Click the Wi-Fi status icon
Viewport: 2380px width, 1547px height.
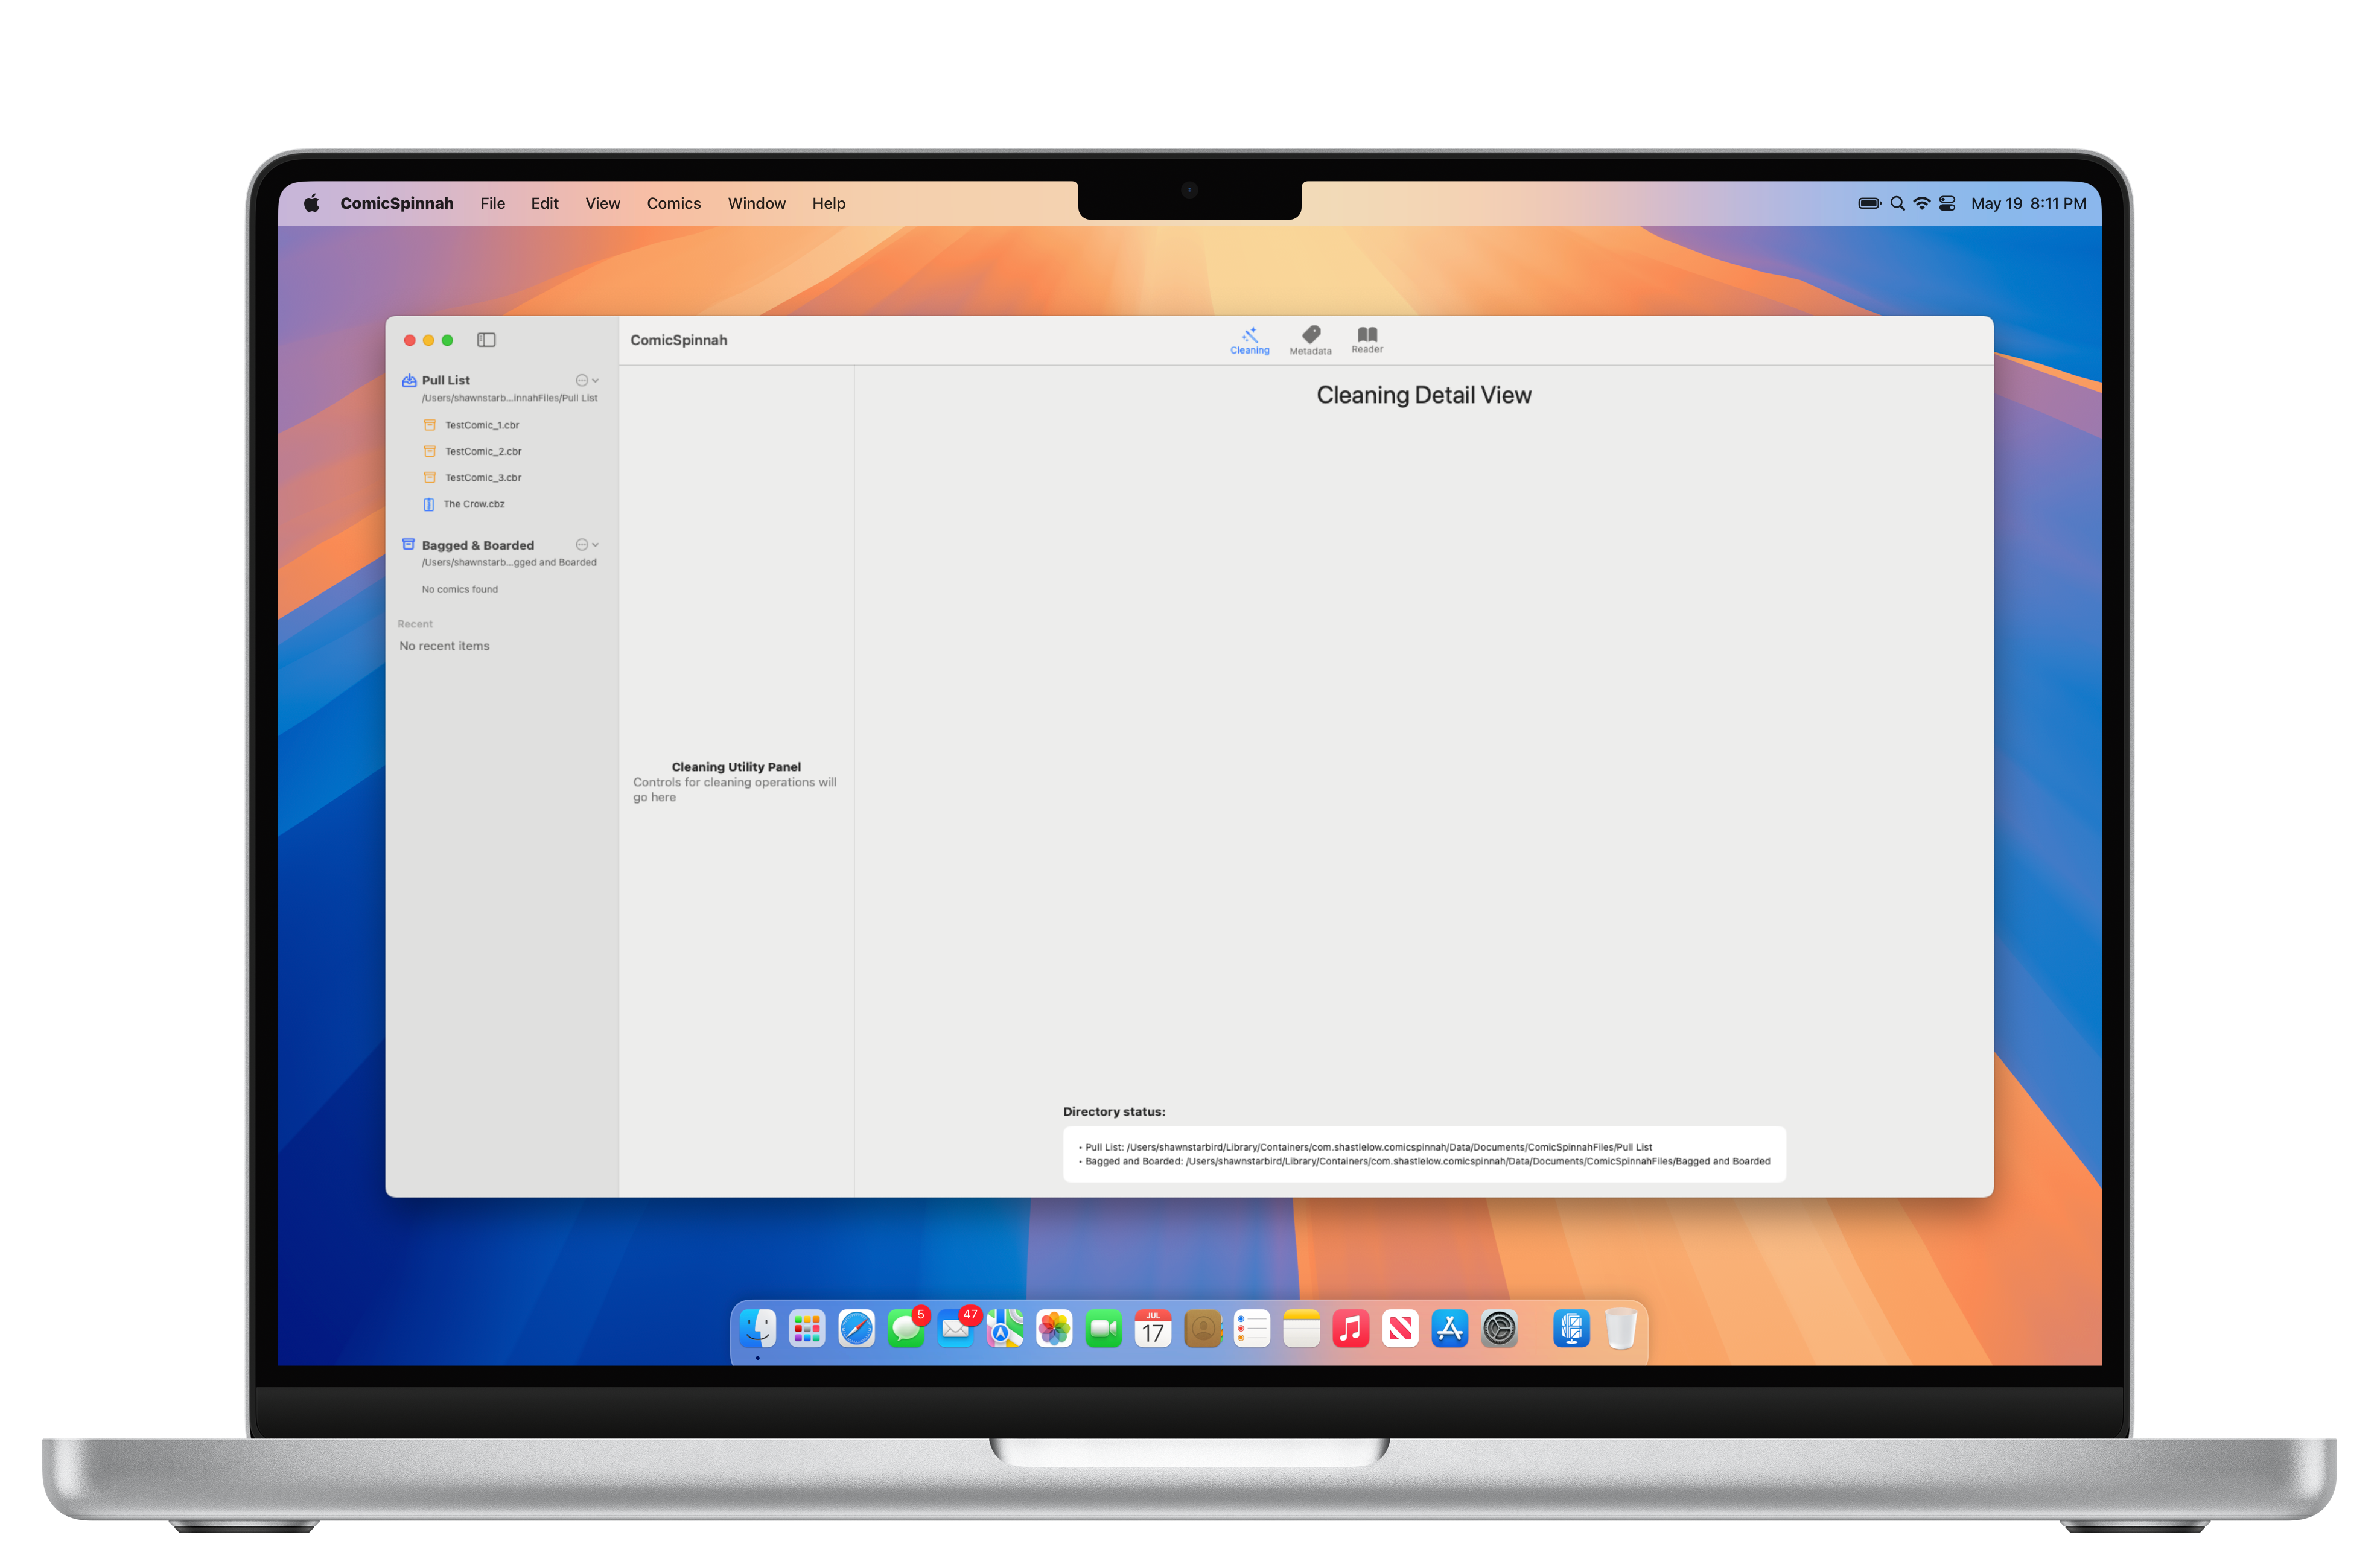point(1922,203)
